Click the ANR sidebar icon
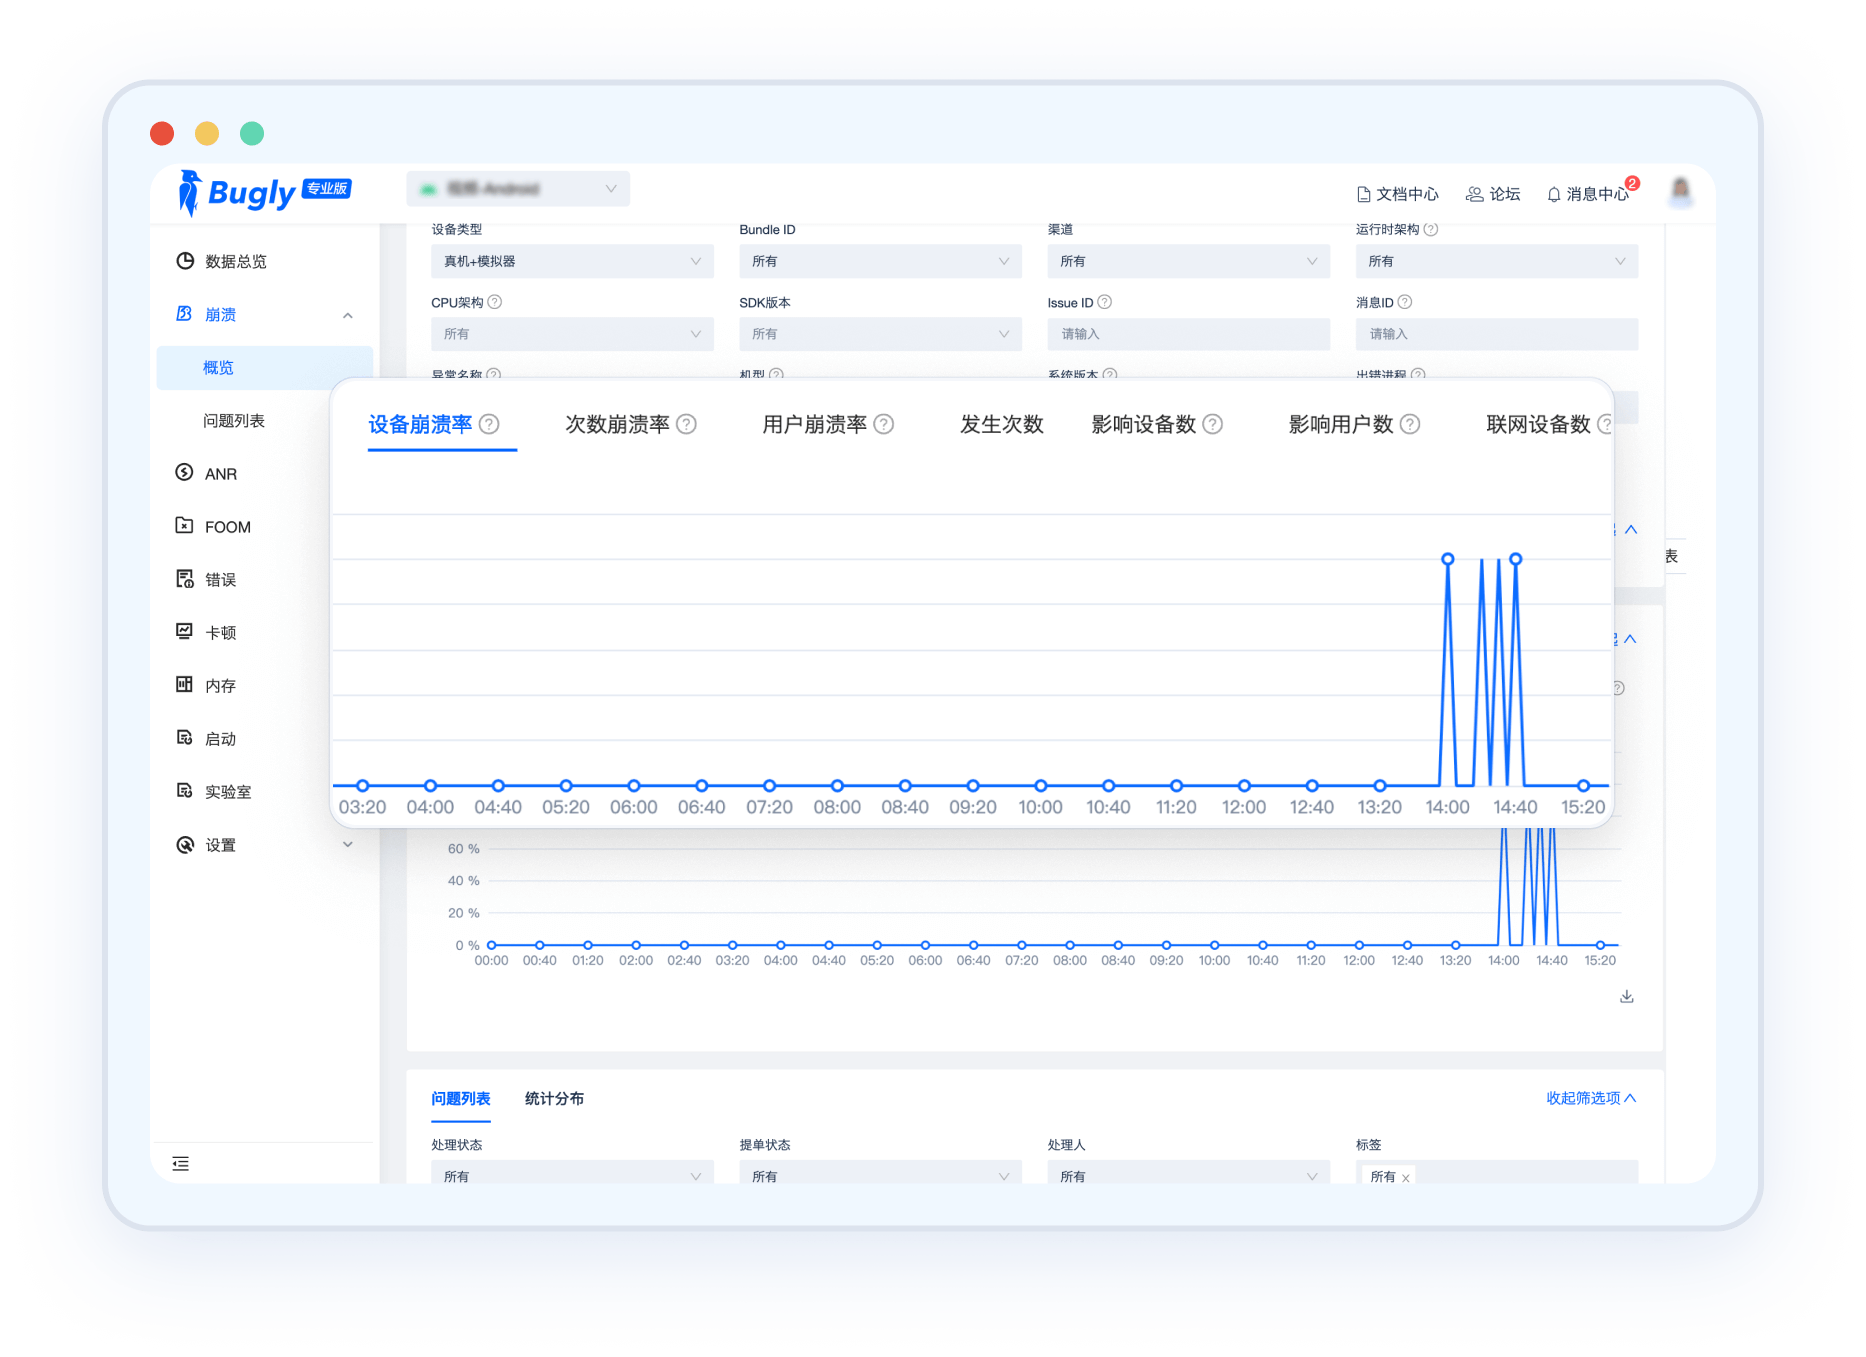 point(184,473)
